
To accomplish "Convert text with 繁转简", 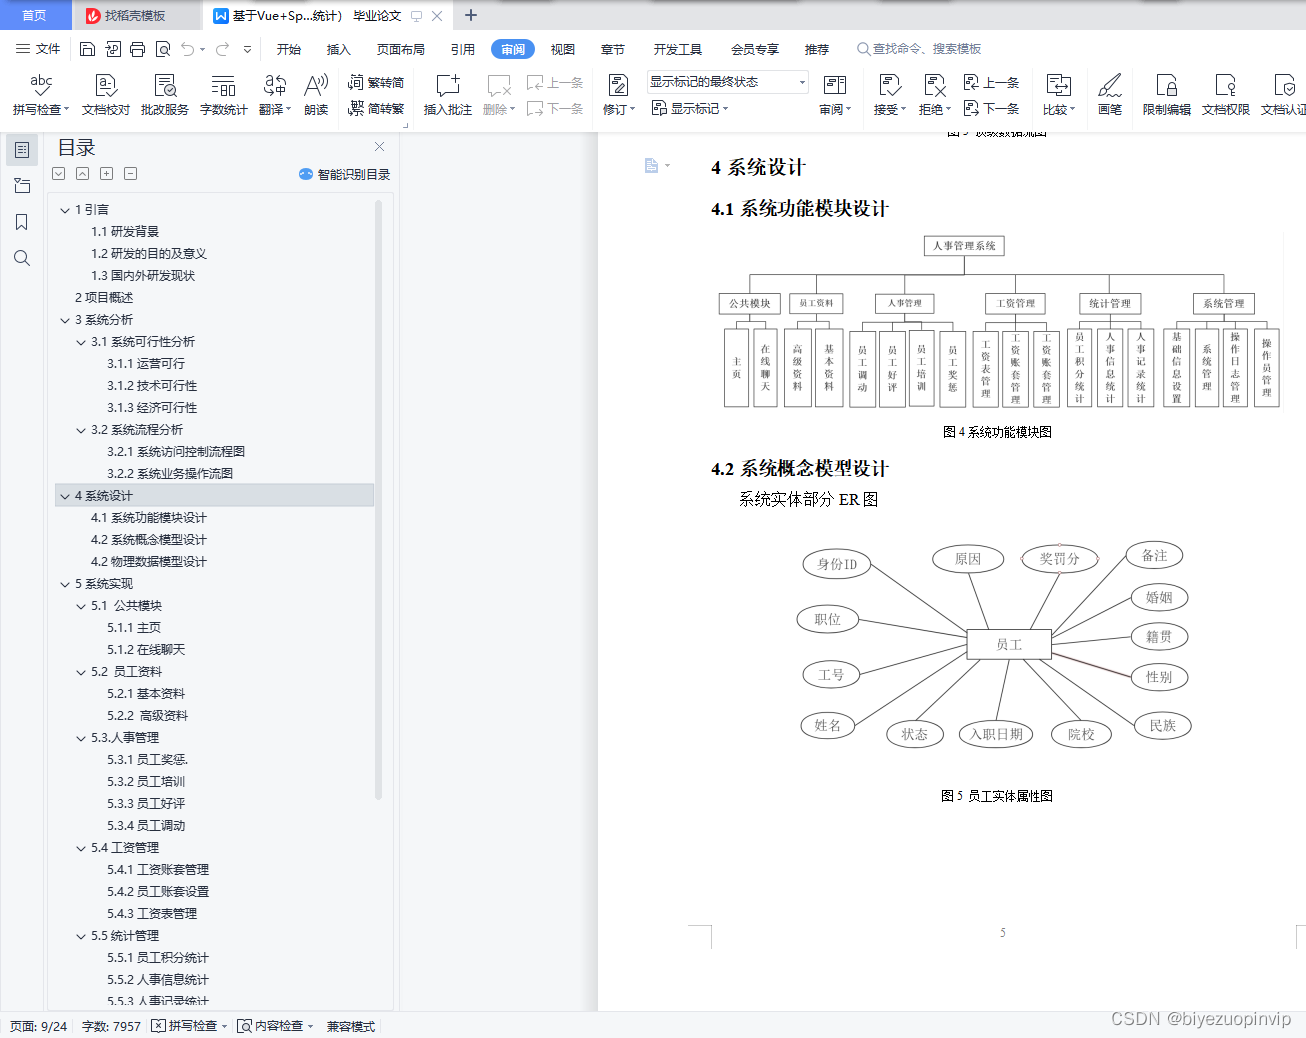I will (376, 82).
